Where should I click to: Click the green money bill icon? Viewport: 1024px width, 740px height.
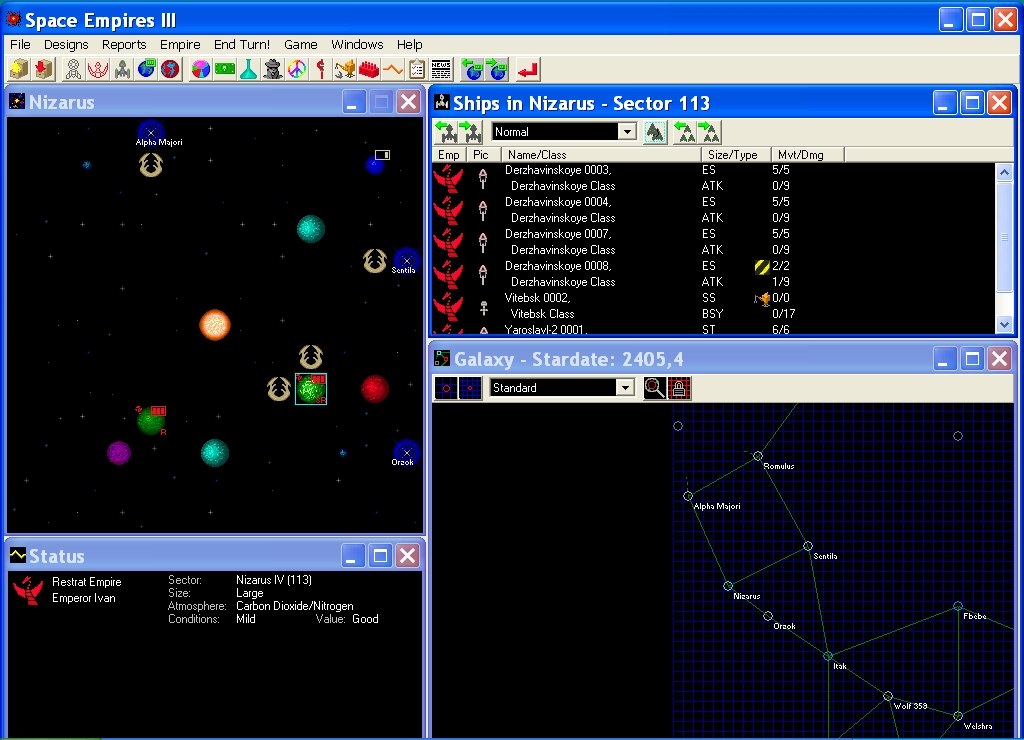[224, 69]
